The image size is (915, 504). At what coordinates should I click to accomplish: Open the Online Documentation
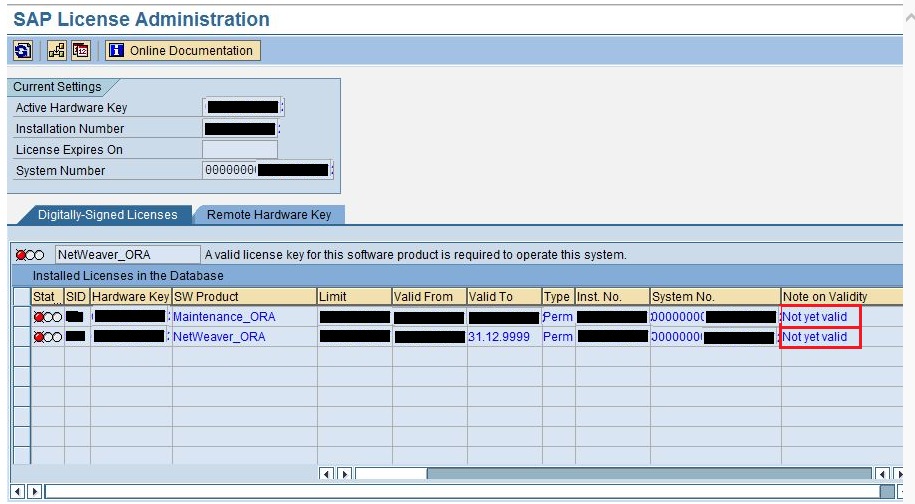click(183, 51)
